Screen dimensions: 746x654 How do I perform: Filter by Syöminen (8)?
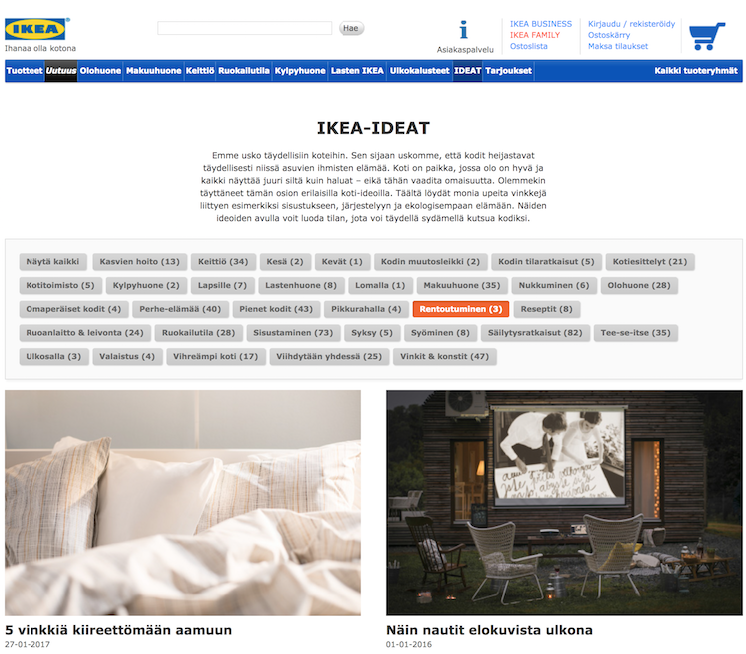pos(440,333)
